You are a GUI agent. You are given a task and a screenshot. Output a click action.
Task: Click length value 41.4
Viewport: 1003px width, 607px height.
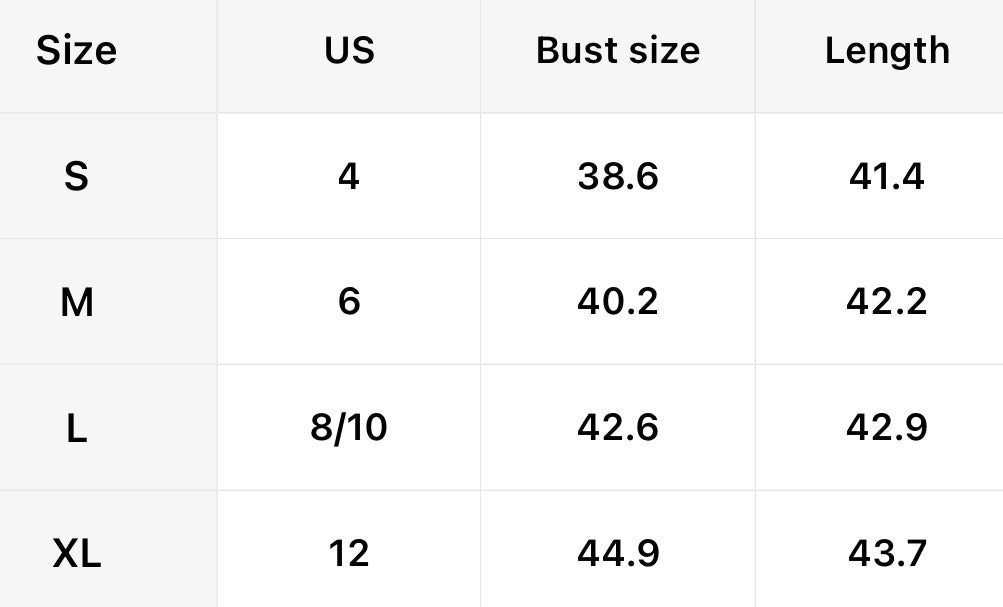click(887, 176)
